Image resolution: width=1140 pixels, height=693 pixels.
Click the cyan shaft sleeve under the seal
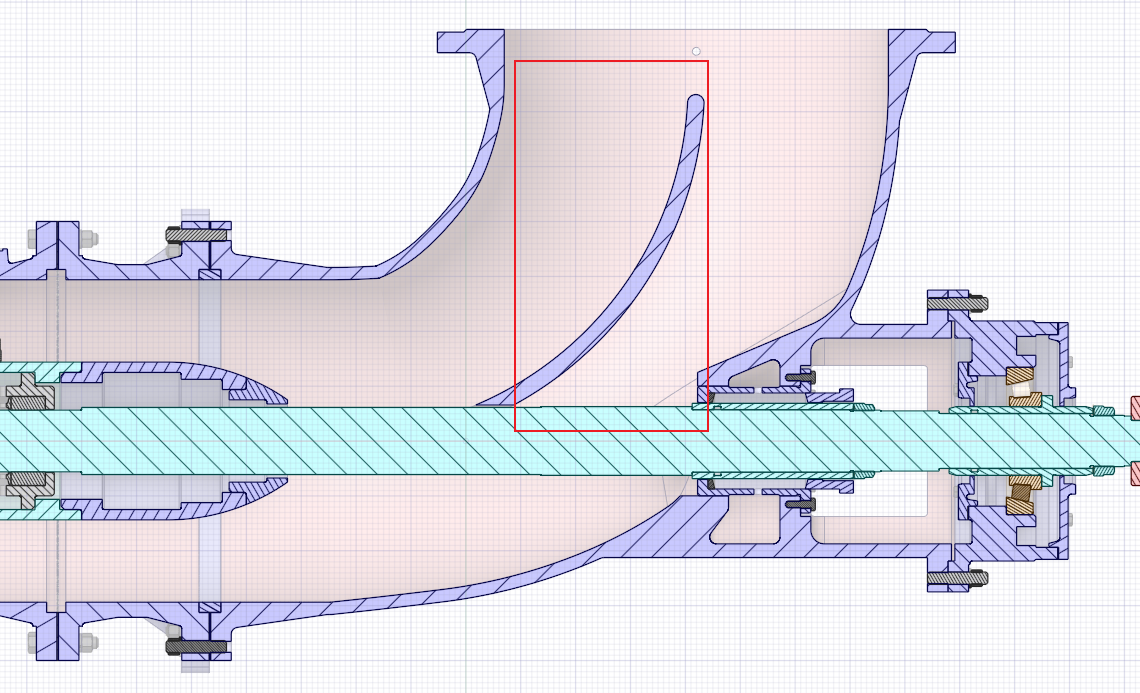pos(780,407)
